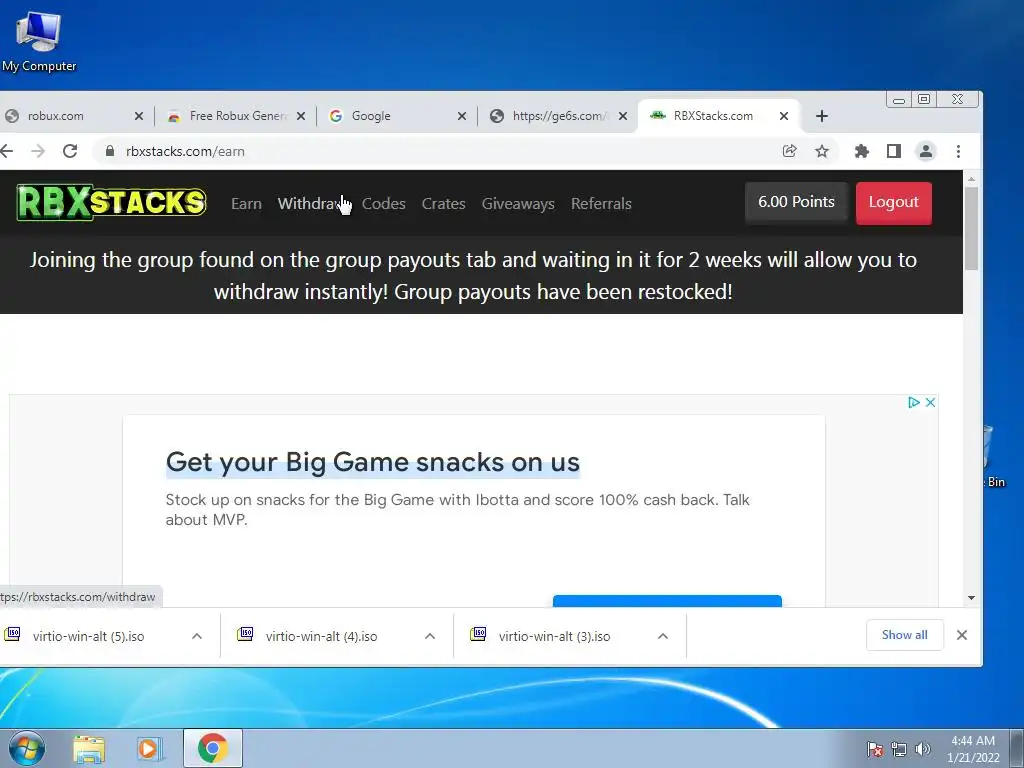Screen dimensions: 1024x768
Task: Expand options for virtio-win-alt (4).iso
Action: coord(430,636)
